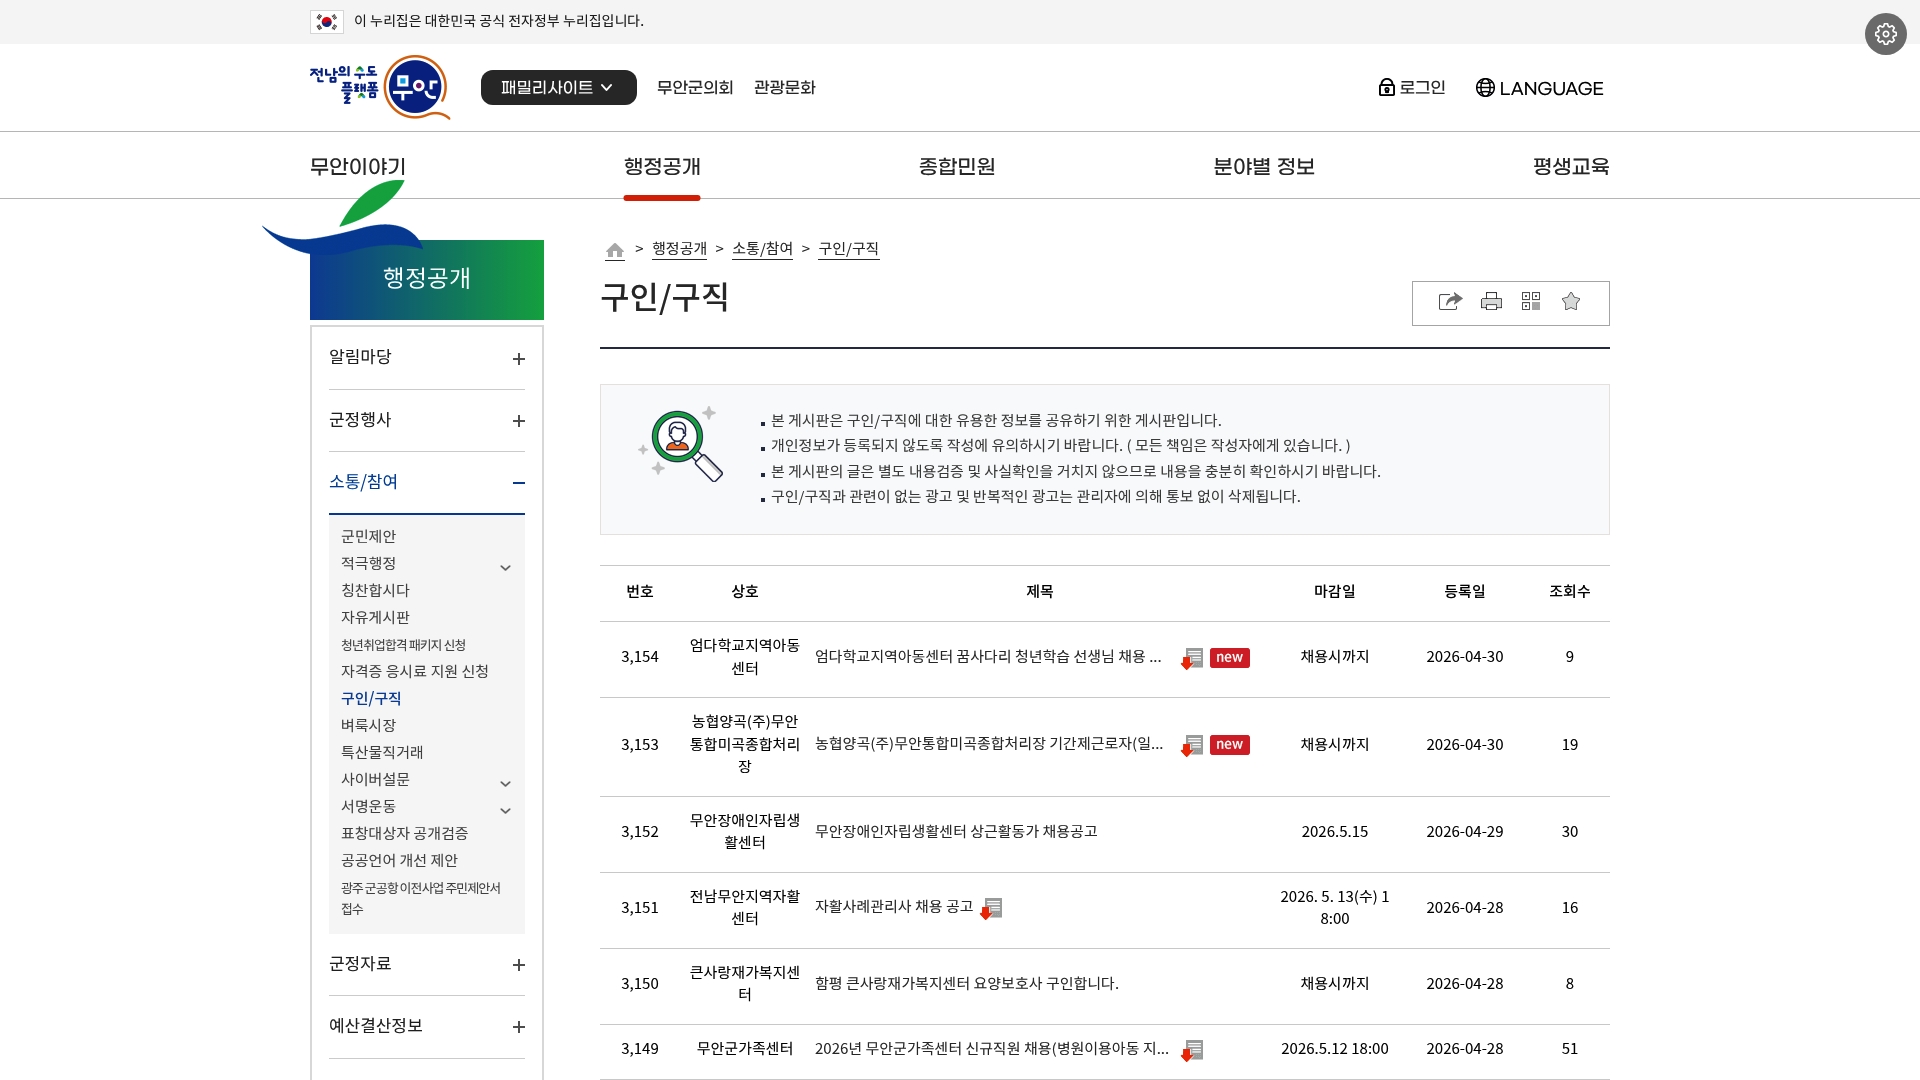The width and height of the screenshot is (1920, 1080).
Task: Open 벼룩시장 in the sidebar
Action: click(x=368, y=726)
